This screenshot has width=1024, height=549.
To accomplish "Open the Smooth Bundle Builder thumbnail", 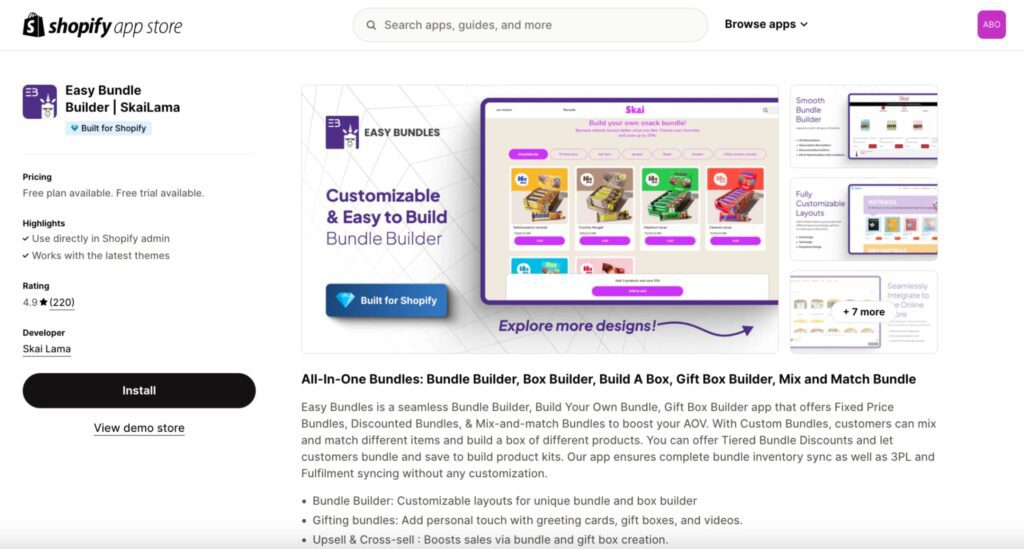I will pyautogui.click(x=864, y=127).
